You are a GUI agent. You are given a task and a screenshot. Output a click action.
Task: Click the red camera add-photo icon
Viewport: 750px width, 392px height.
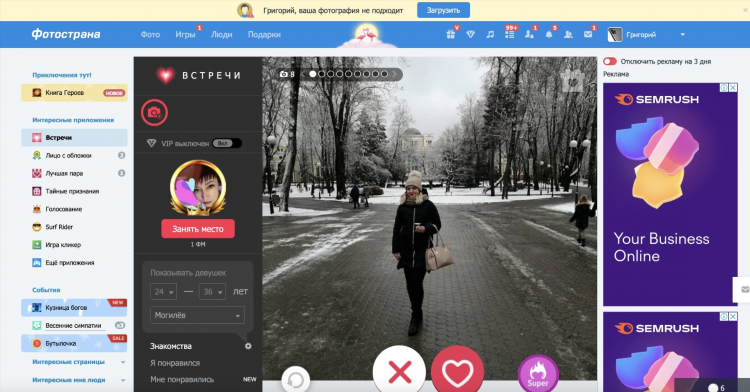click(x=154, y=113)
